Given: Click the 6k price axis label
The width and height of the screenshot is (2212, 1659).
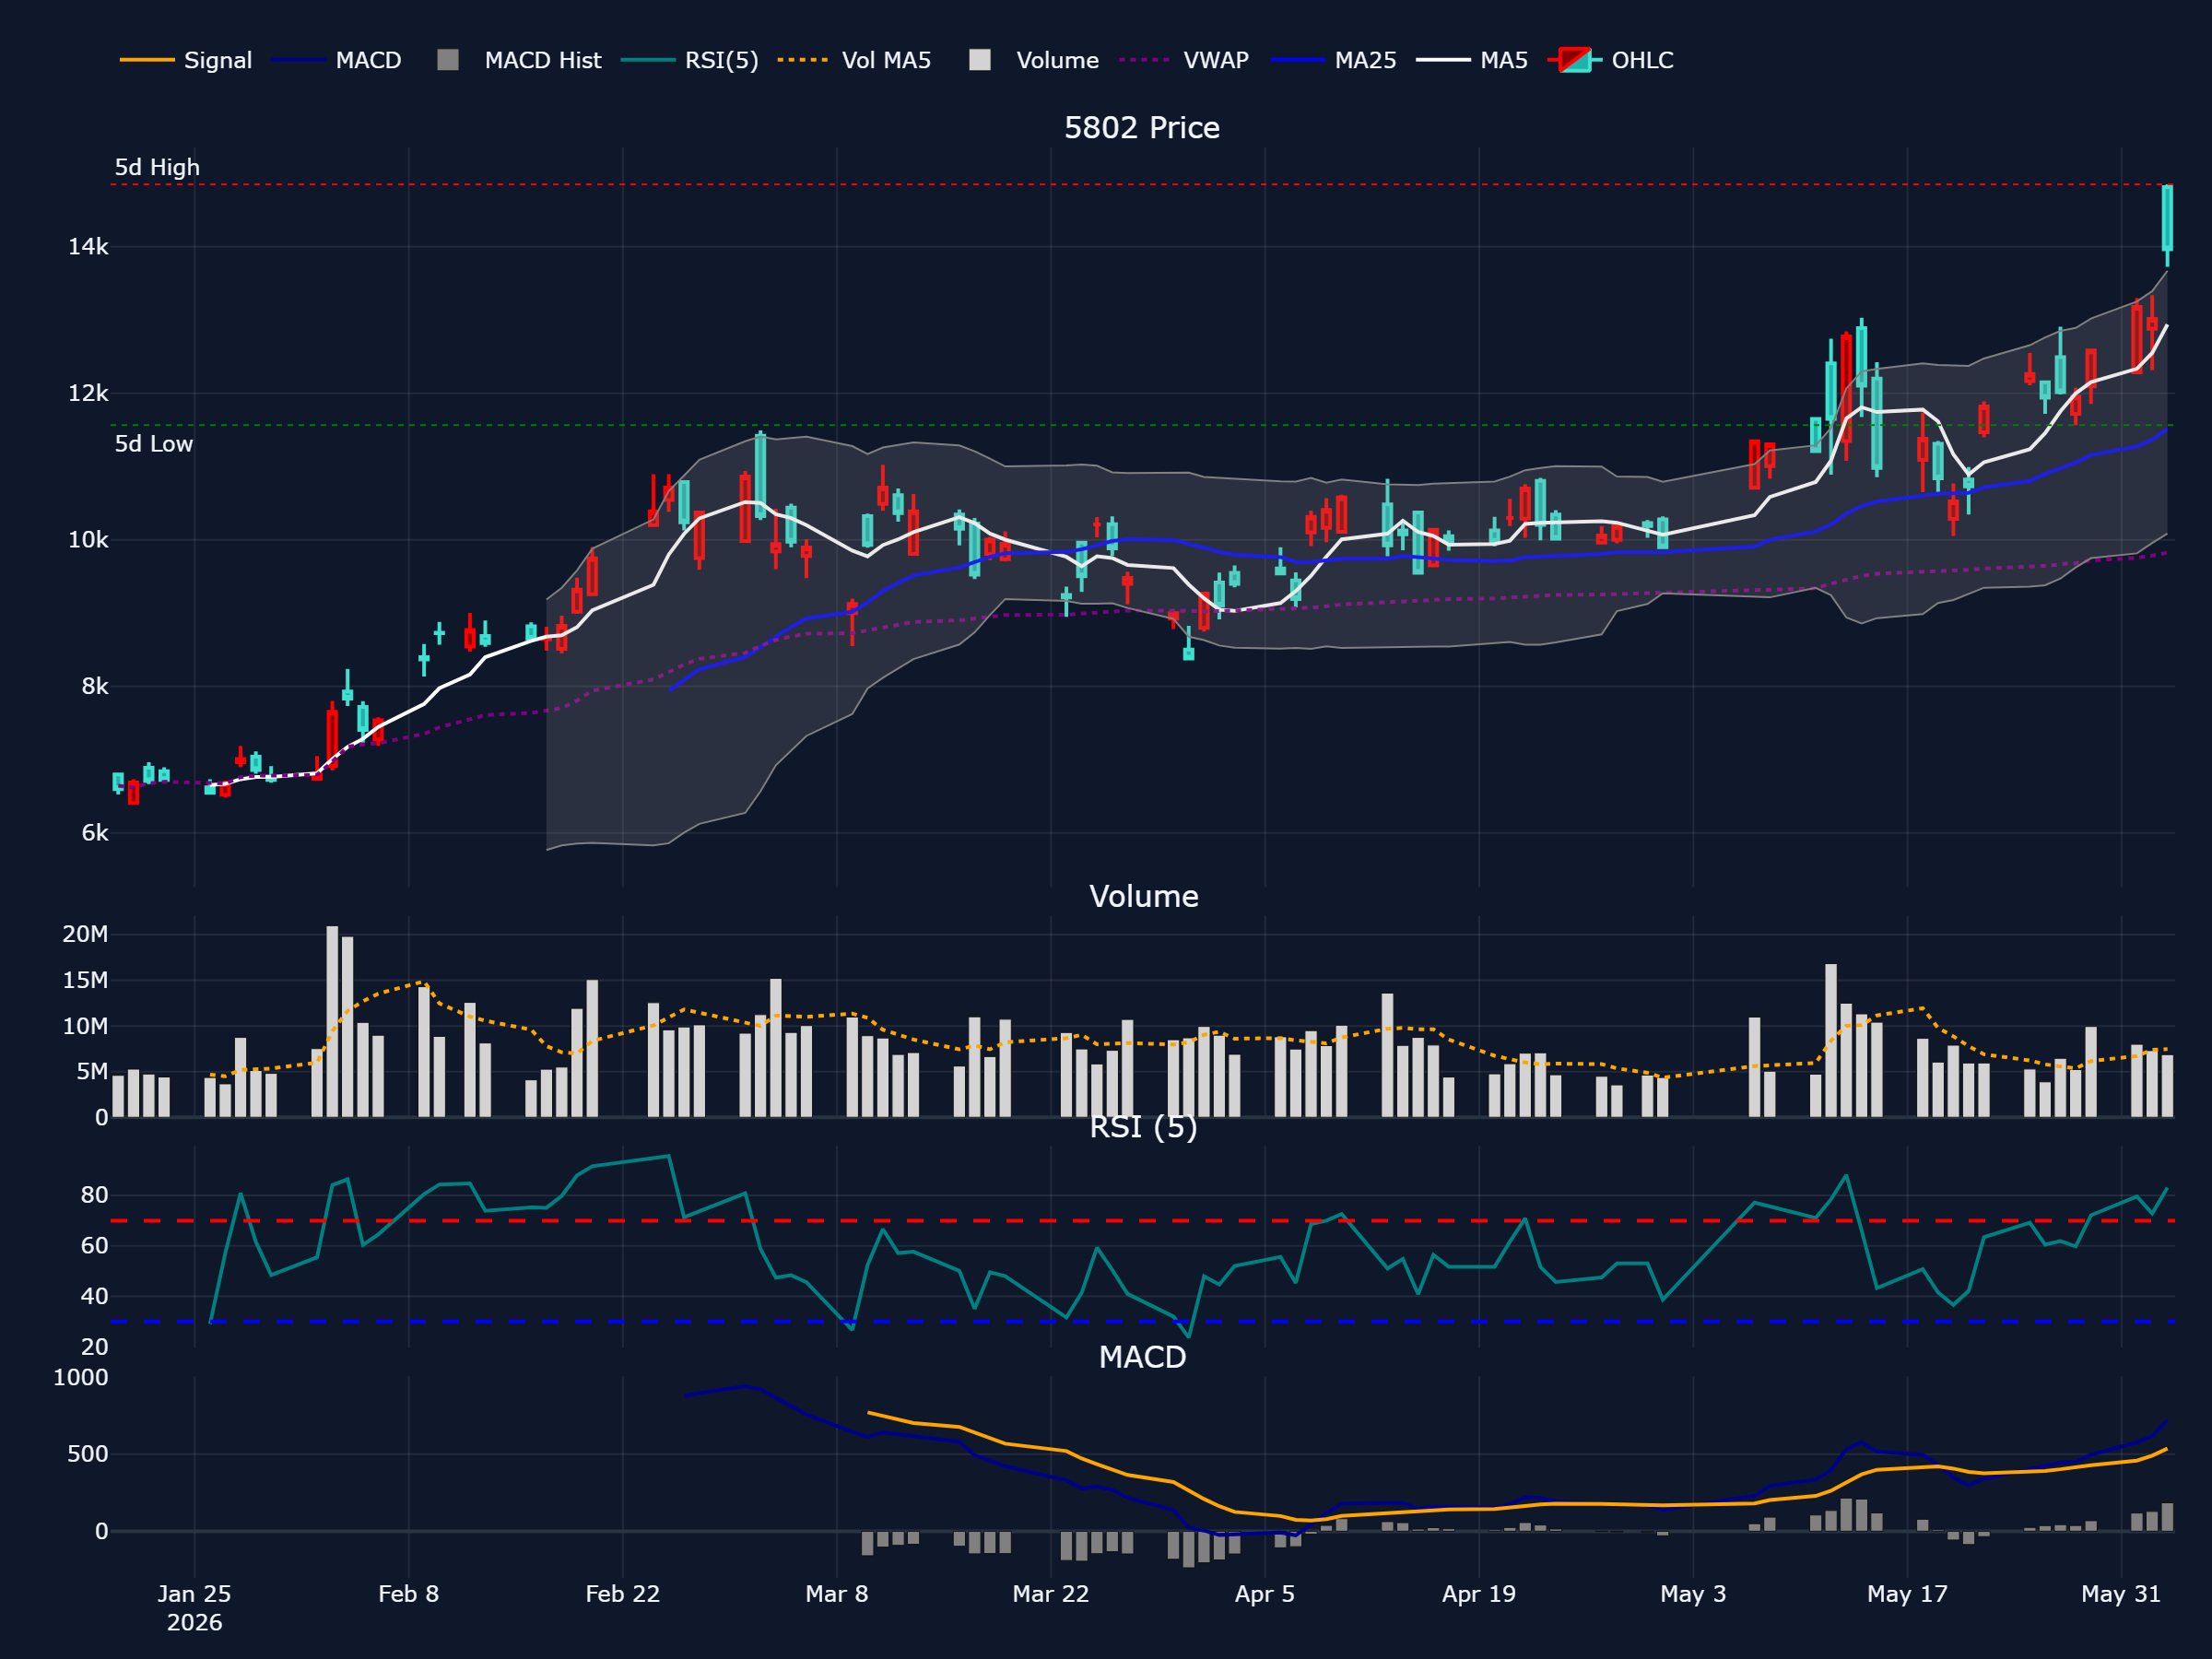Looking at the screenshot, I should pos(95,833).
